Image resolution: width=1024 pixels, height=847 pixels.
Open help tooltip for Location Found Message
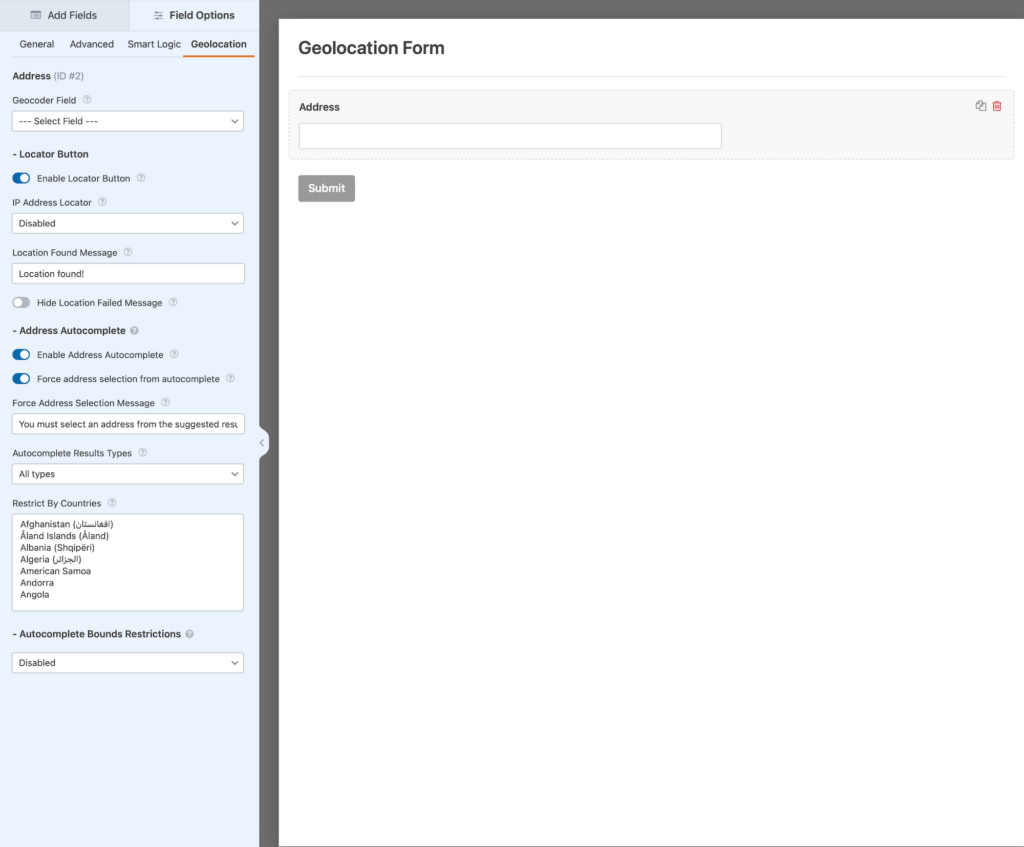[x=128, y=252]
